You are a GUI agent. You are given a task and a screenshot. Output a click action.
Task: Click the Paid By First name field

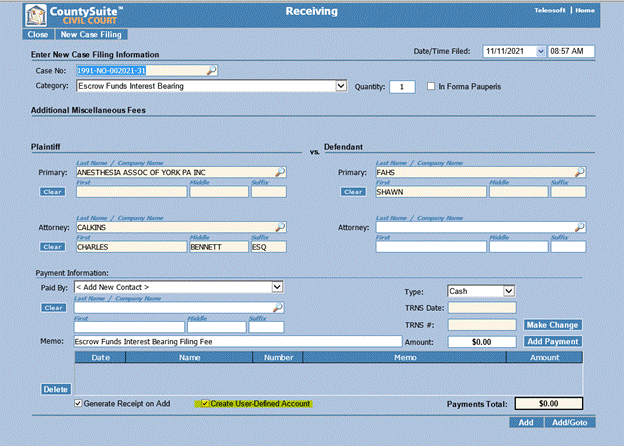click(x=129, y=327)
